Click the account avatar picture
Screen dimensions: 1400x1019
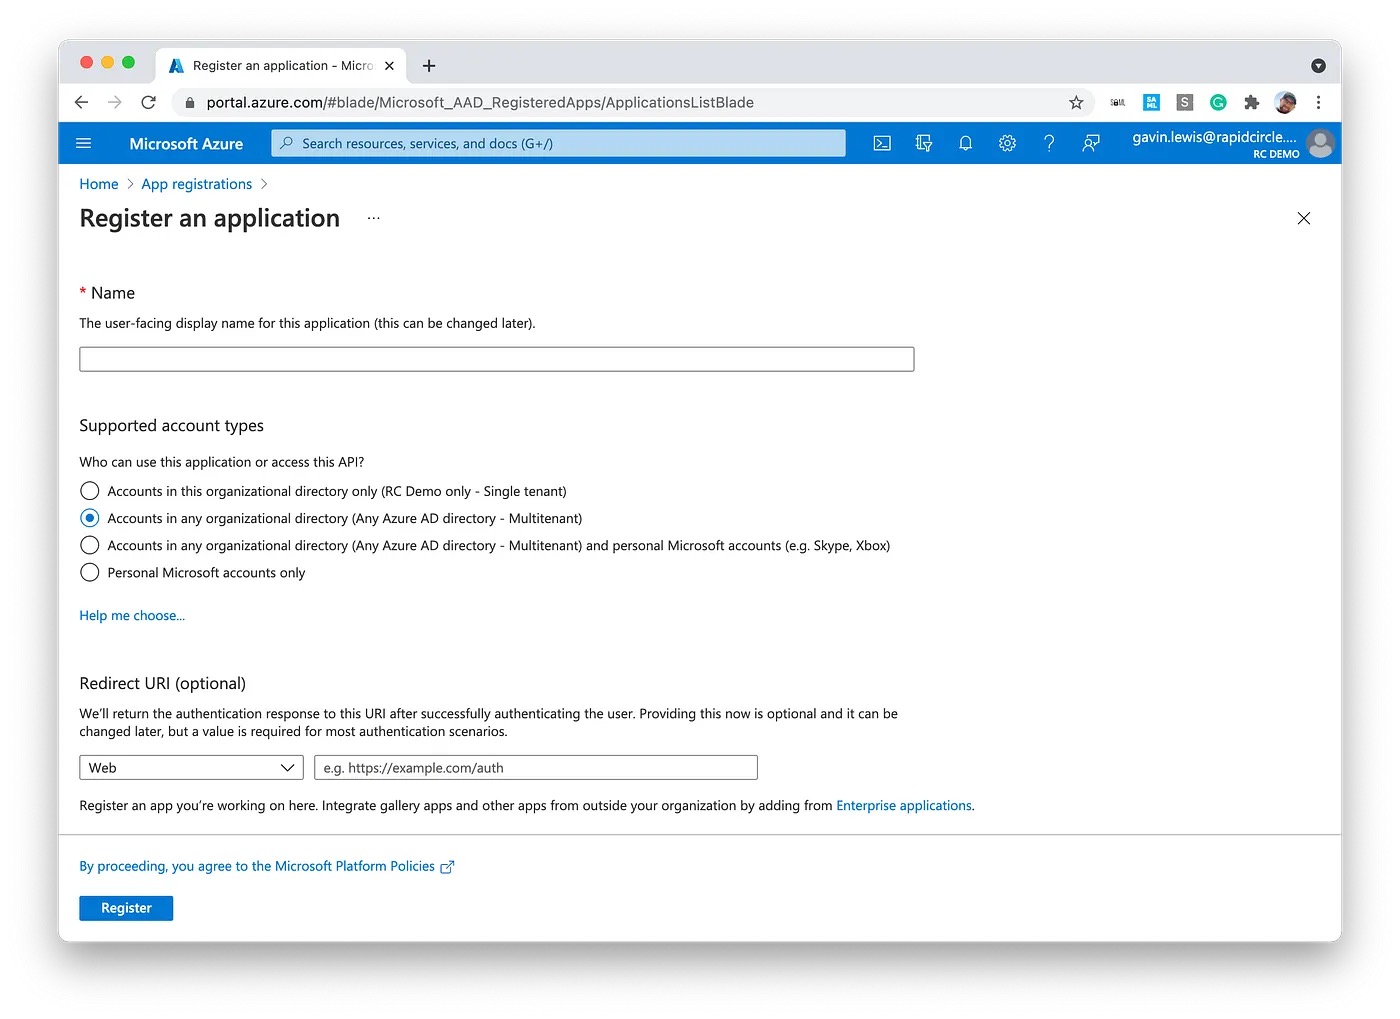[1320, 144]
